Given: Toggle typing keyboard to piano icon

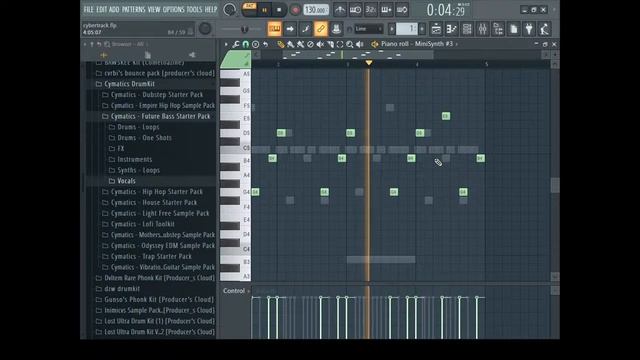Looking at the screenshot, I should [274, 29].
